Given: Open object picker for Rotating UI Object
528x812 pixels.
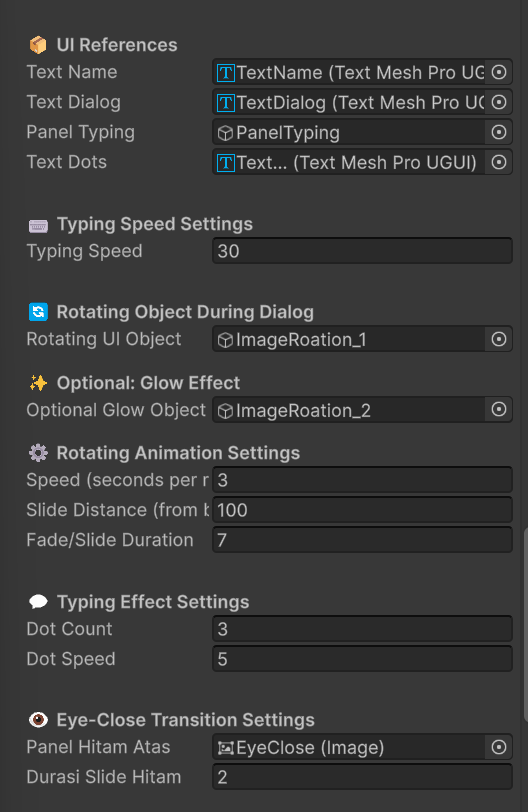Looking at the screenshot, I should point(498,339).
